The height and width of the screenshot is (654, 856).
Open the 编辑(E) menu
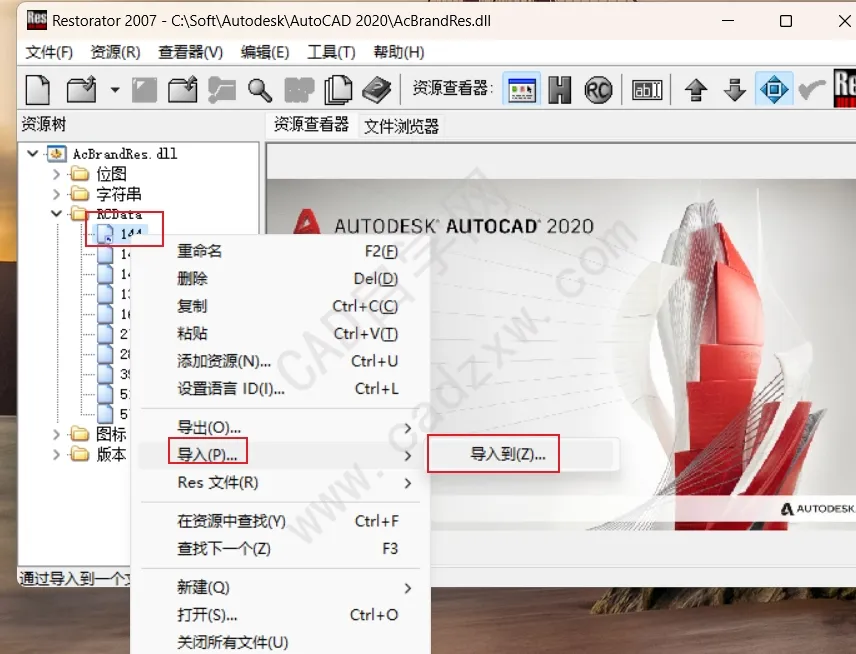pos(265,52)
